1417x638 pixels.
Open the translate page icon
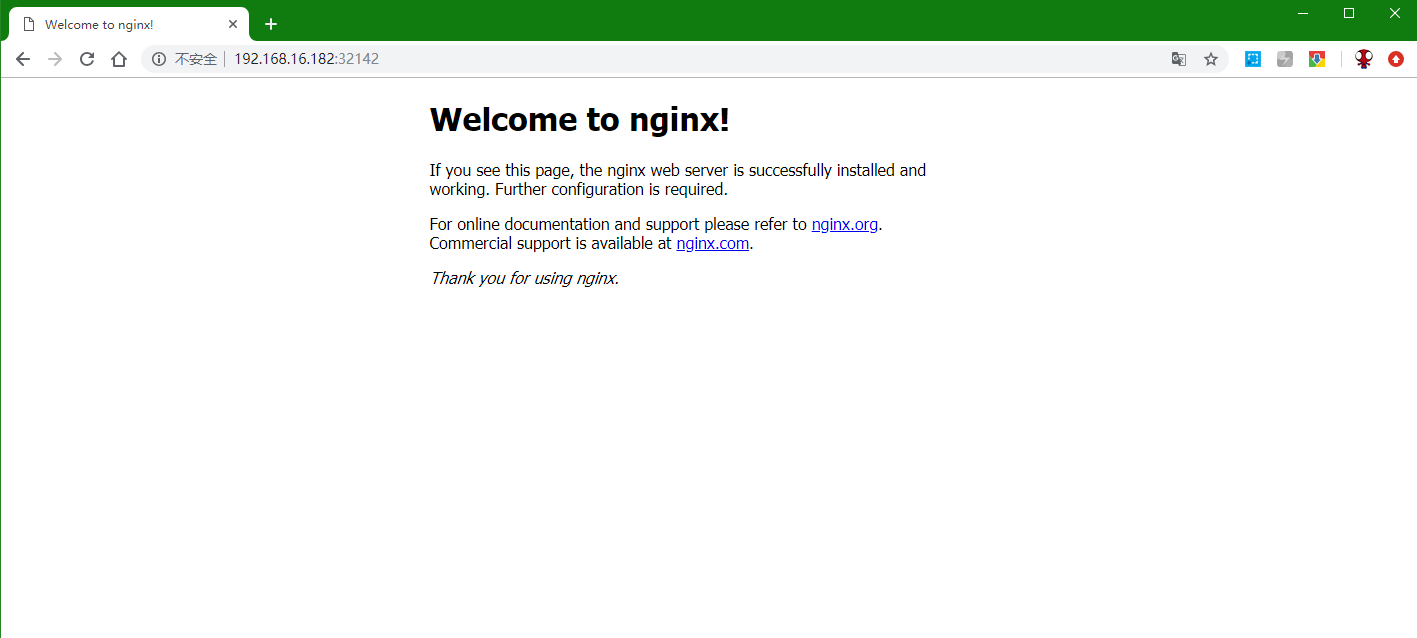click(1179, 59)
